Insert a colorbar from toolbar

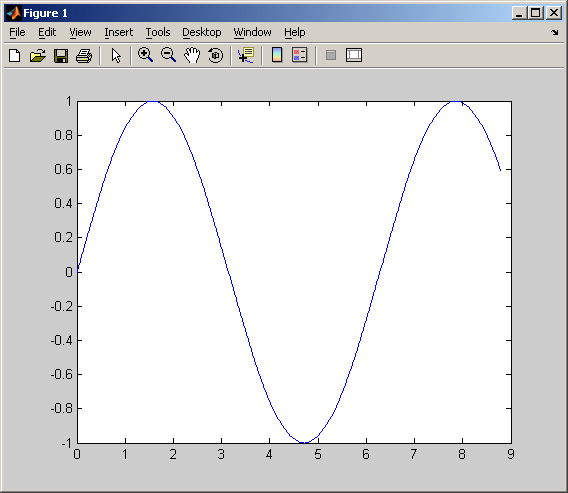pos(277,55)
